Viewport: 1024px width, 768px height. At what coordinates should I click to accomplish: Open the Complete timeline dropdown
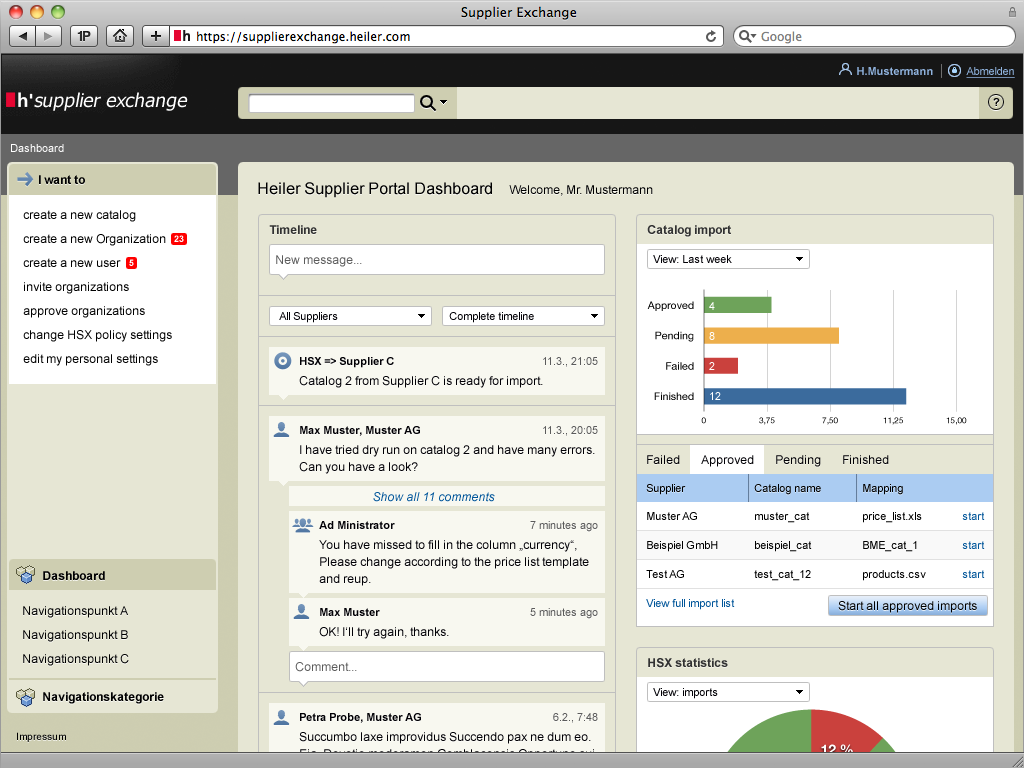[523, 316]
